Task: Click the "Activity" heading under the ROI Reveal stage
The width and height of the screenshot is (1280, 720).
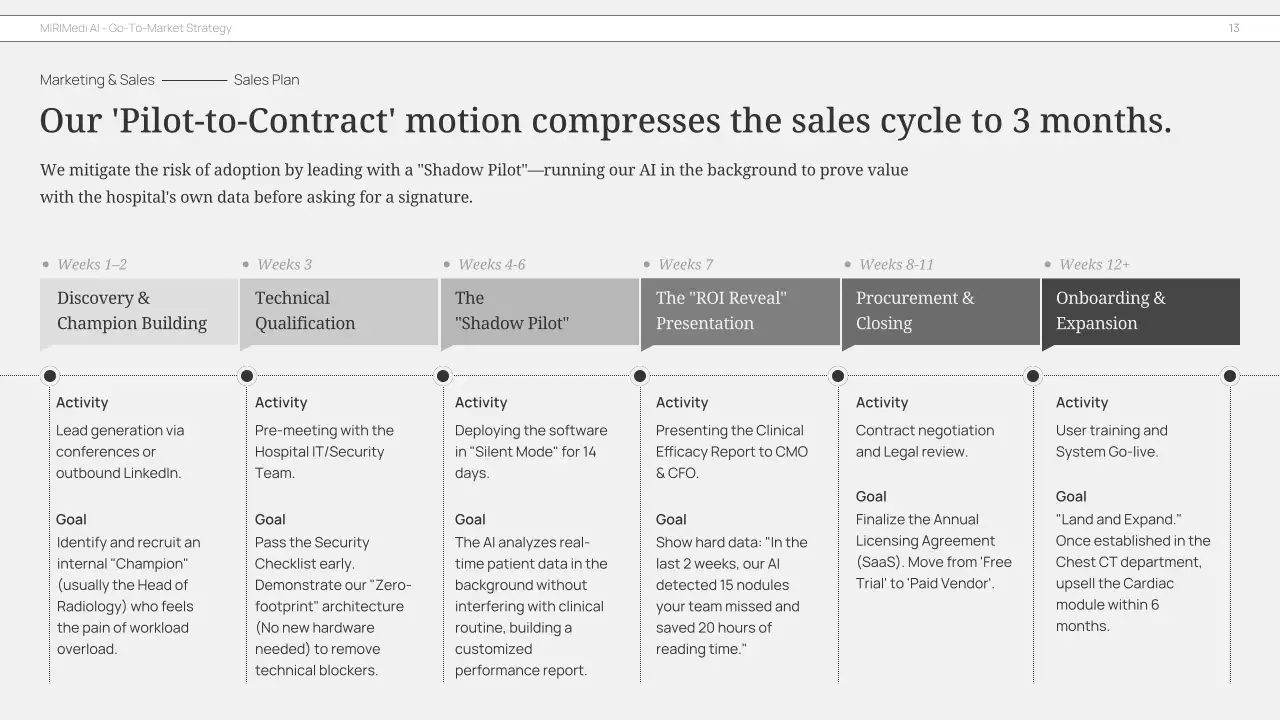Action: [682, 402]
